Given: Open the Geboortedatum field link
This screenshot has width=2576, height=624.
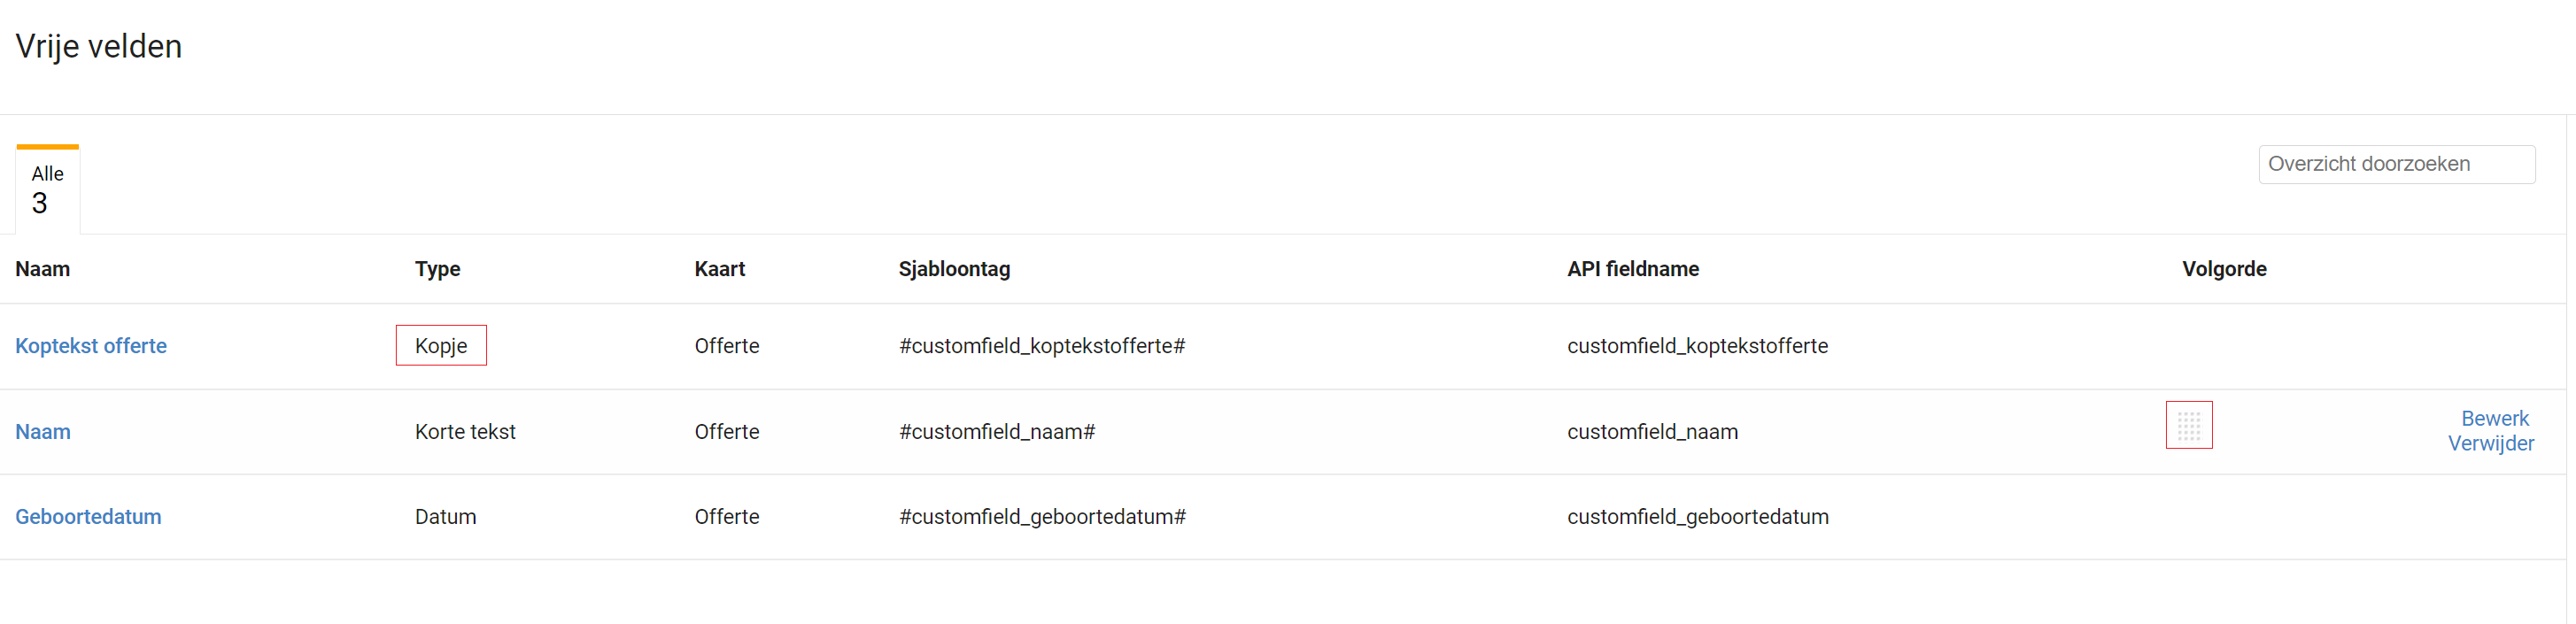Looking at the screenshot, I should click(88, 517).
